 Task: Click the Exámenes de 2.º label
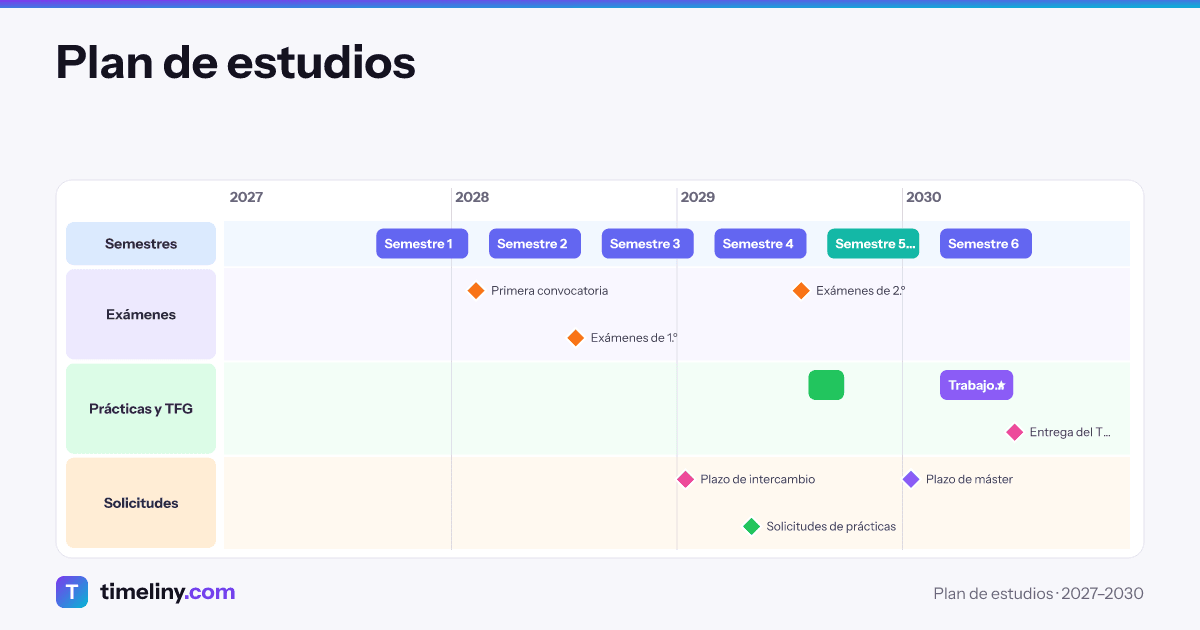(860, 291)
